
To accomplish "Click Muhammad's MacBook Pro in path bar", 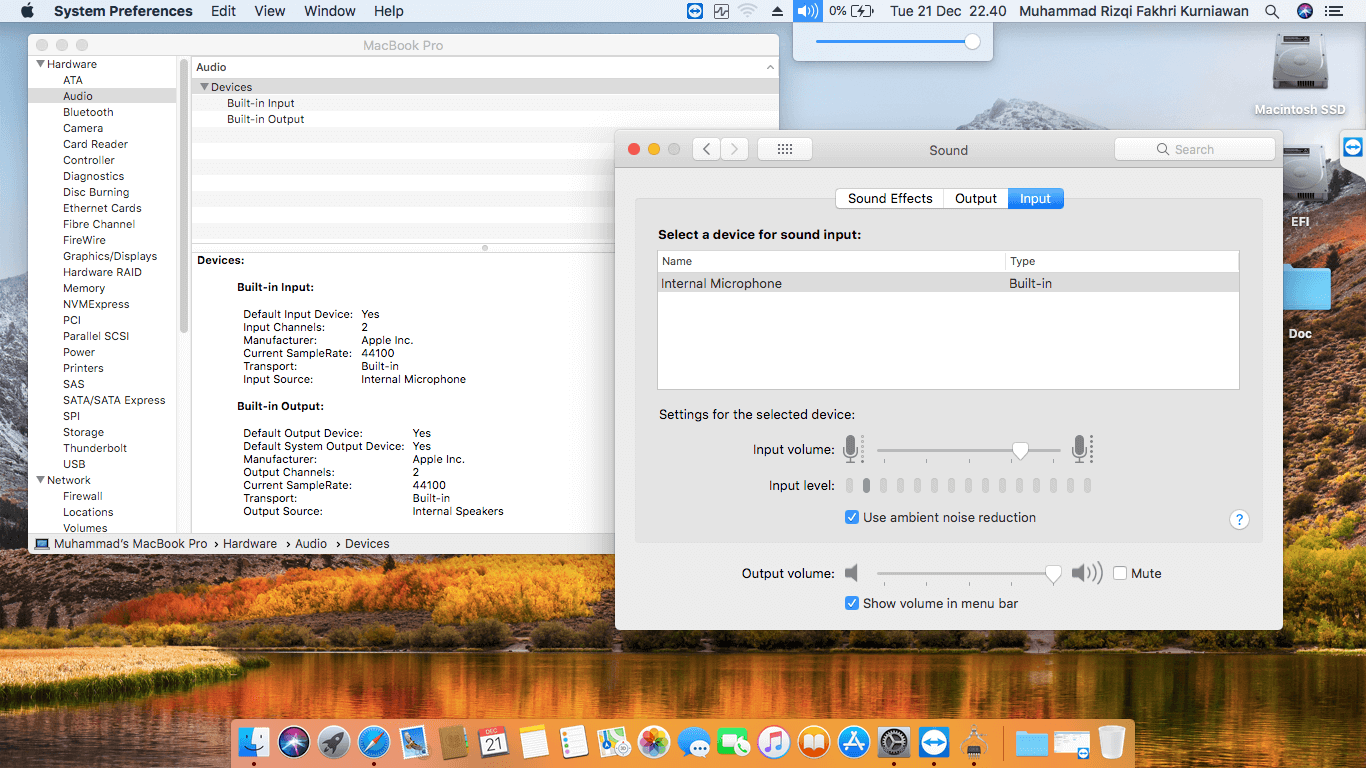I will 130,544.
